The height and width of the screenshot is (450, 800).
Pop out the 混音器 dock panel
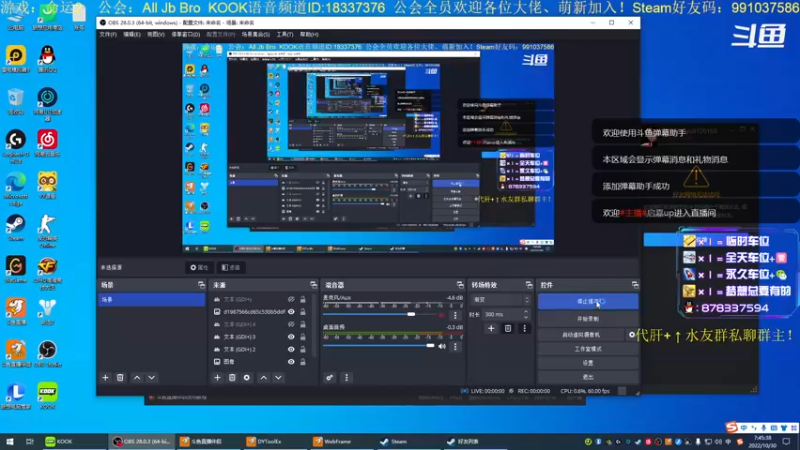[460, 285]
